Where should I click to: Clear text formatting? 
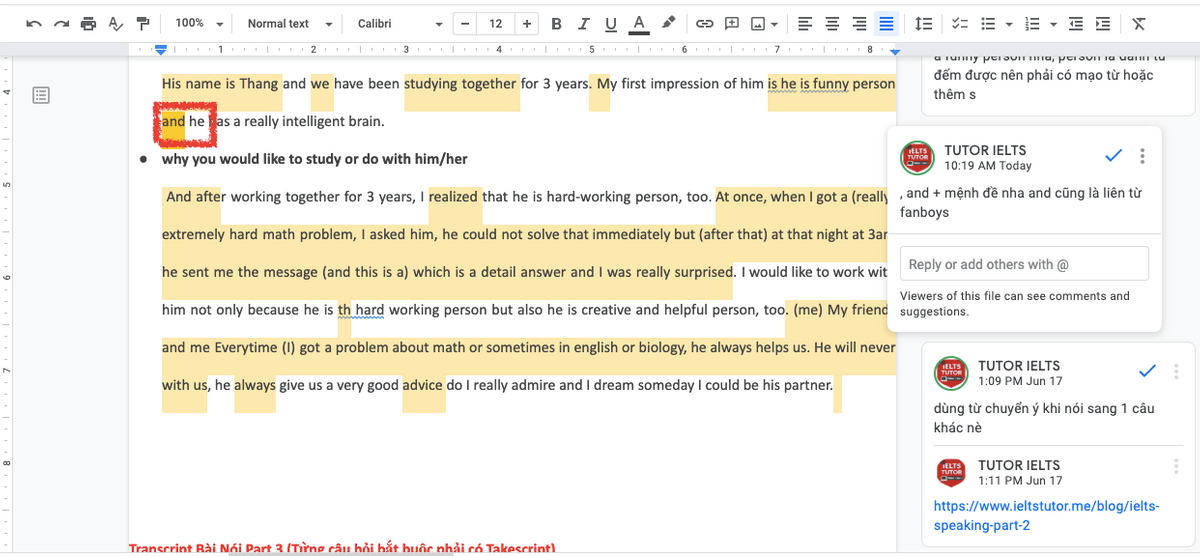(1138, 23)
